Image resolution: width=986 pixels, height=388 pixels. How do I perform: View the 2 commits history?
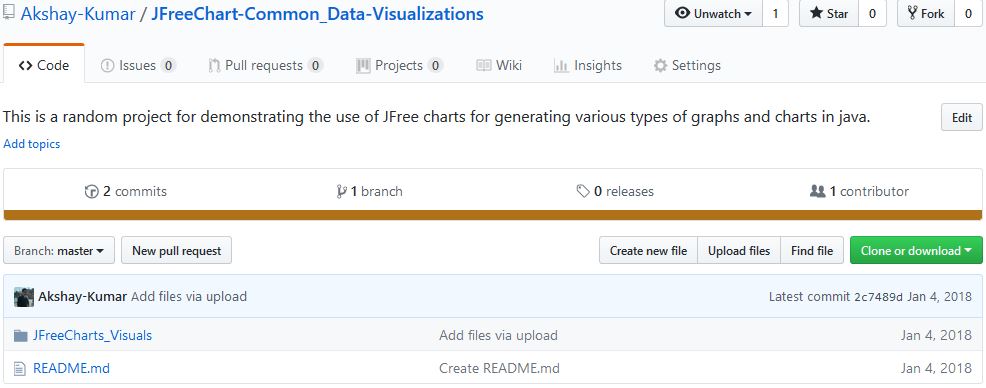126,191
